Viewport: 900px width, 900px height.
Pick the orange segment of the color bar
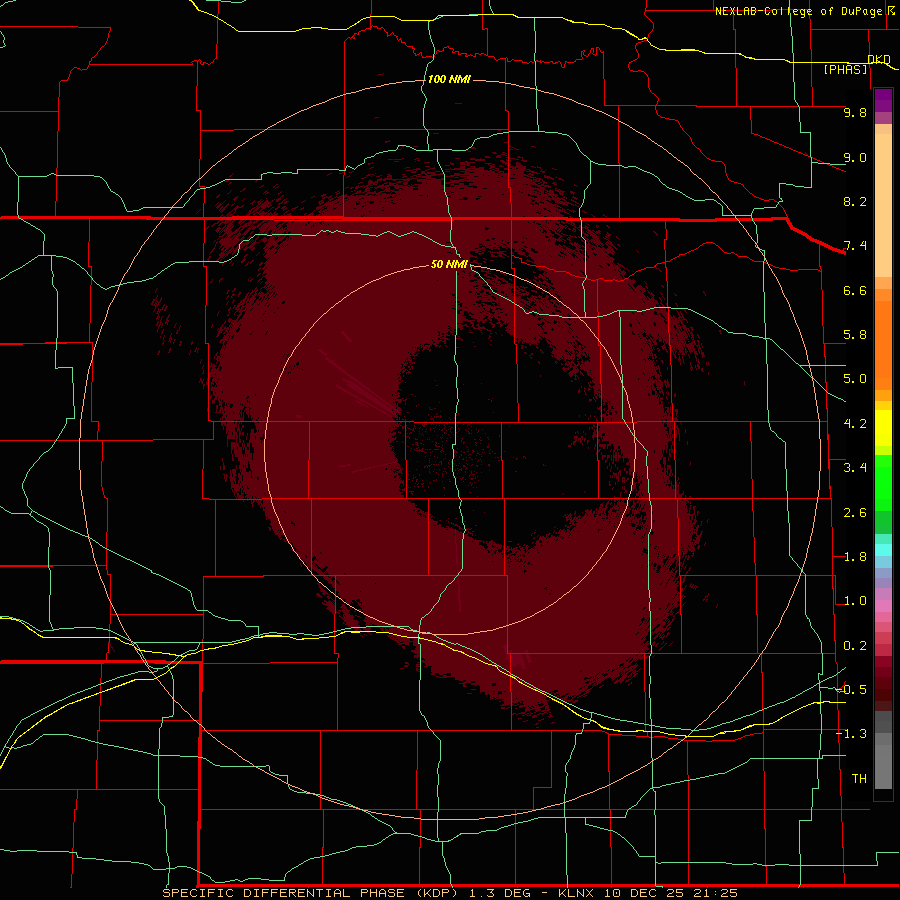(883, 344)
